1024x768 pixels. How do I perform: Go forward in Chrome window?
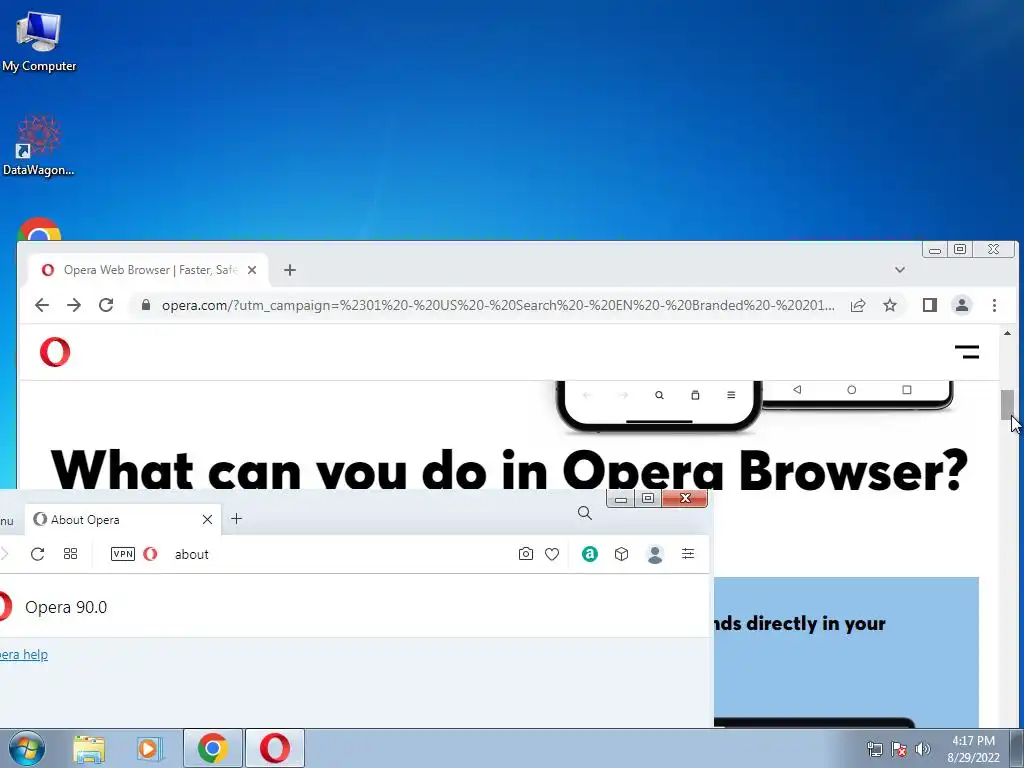(x=74, y=305)
